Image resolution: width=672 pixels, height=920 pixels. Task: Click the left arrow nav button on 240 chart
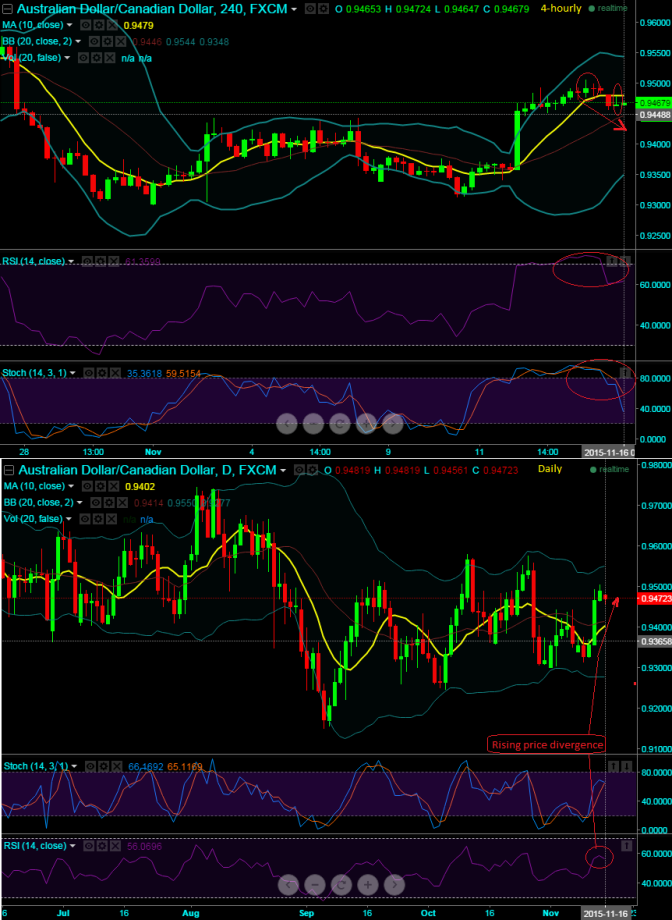287,424
